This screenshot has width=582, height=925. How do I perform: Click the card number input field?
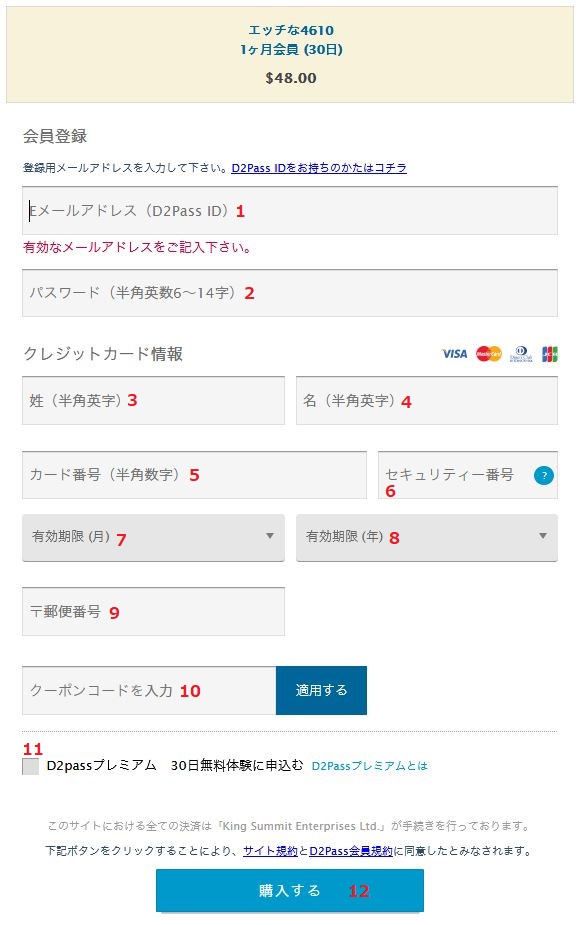(x=195, y=475)
